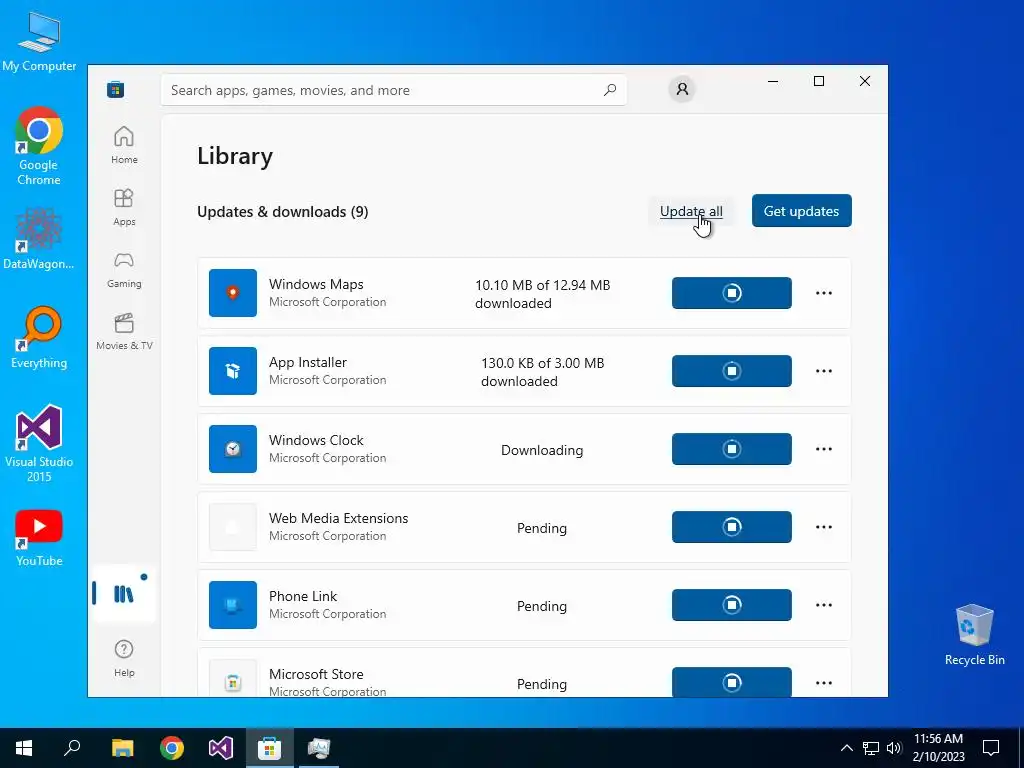
Task: Select My Computer desktop icon
Action: pyautogui.click(x=39, y=41)
